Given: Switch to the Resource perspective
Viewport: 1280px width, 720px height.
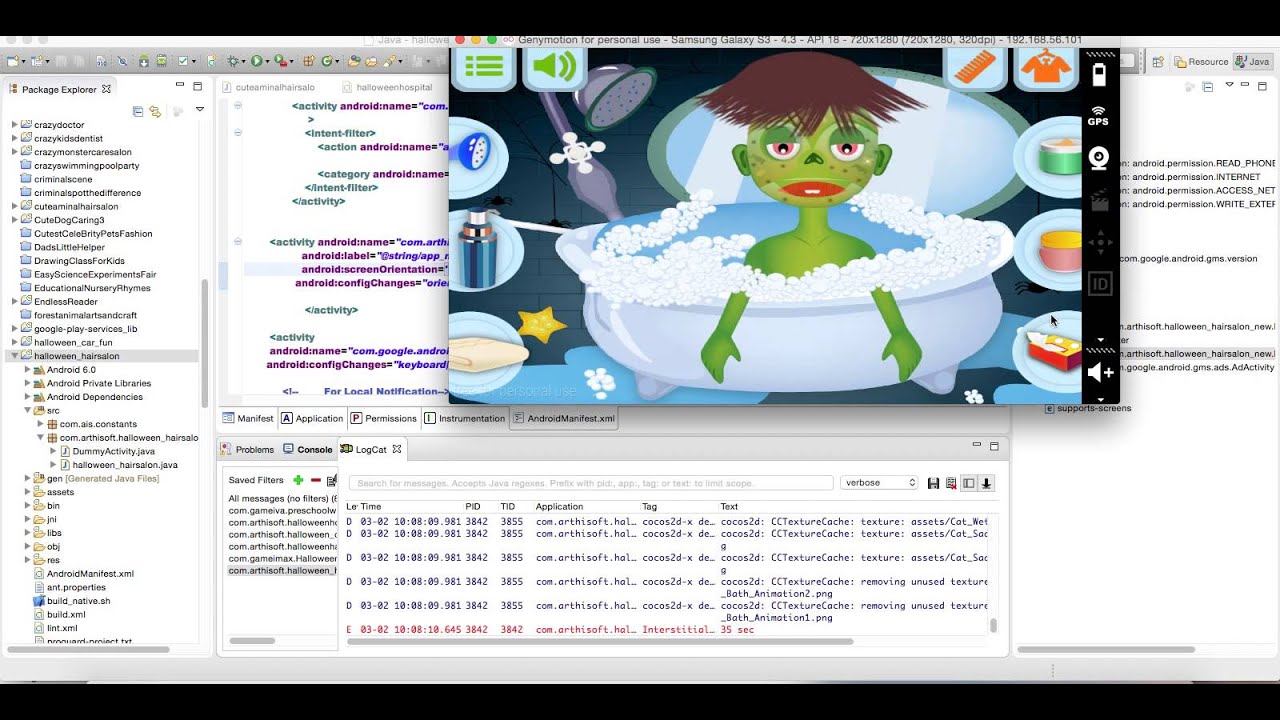Looking at the screenshot, I should pyautogui.click(x=1201, y=61).
